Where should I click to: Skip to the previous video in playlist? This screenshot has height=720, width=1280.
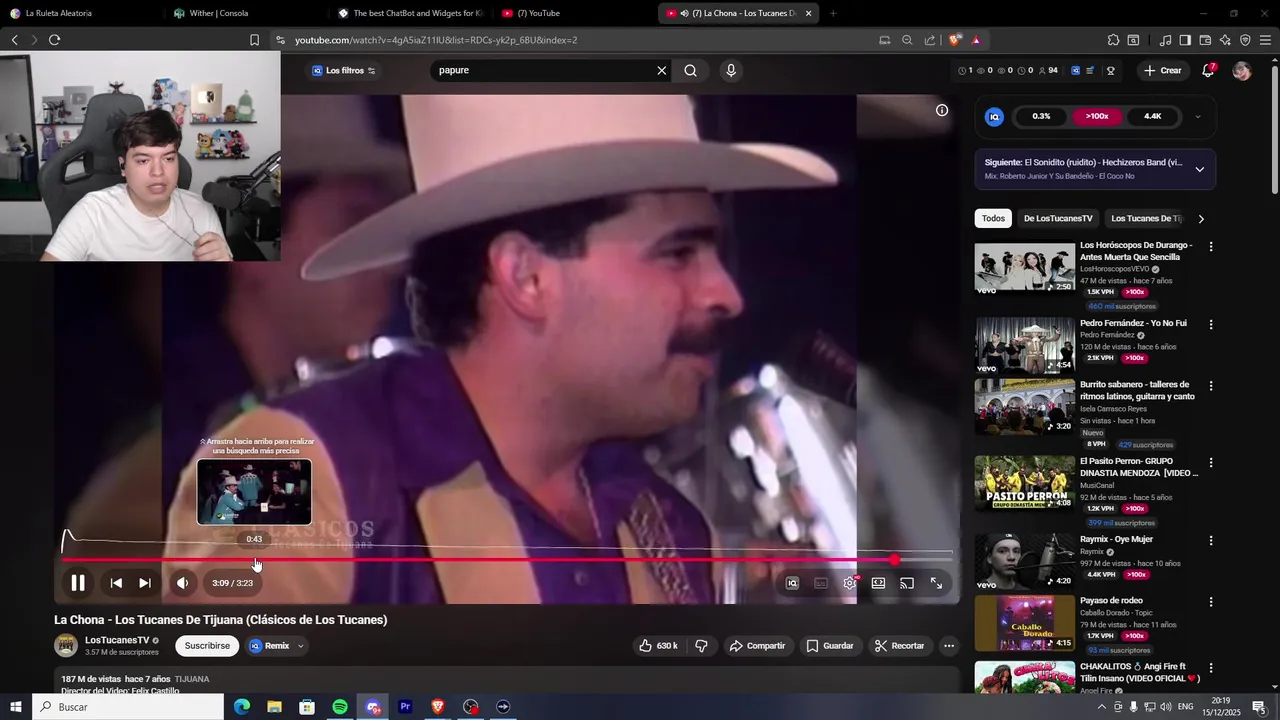[x=116, y=583]
